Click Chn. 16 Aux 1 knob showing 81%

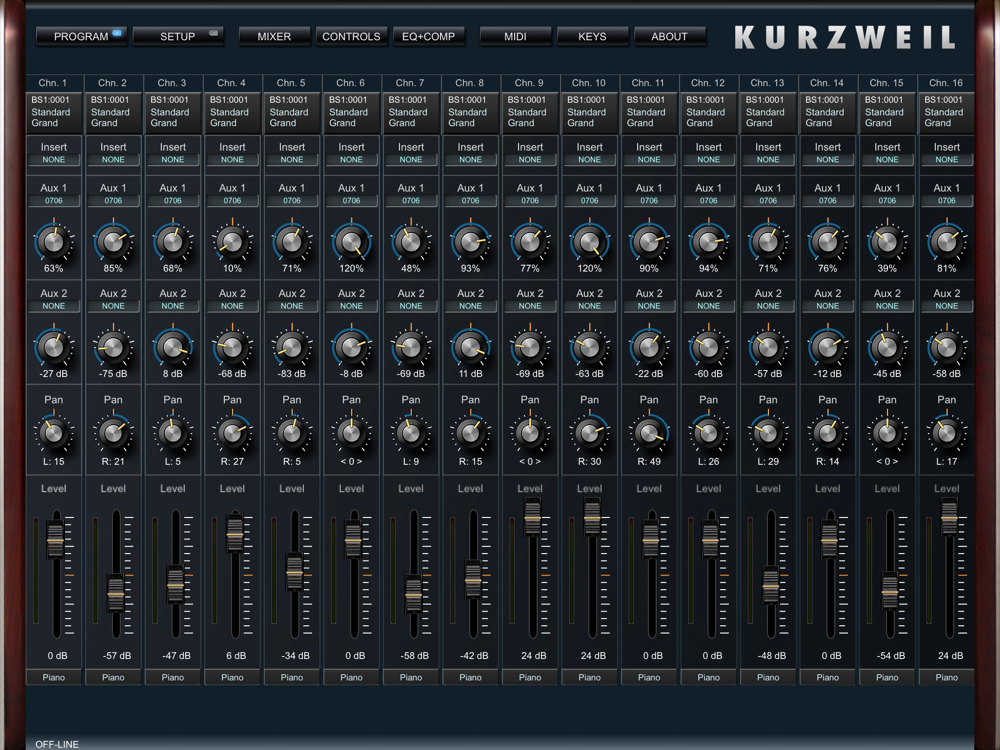pos(946,242)
